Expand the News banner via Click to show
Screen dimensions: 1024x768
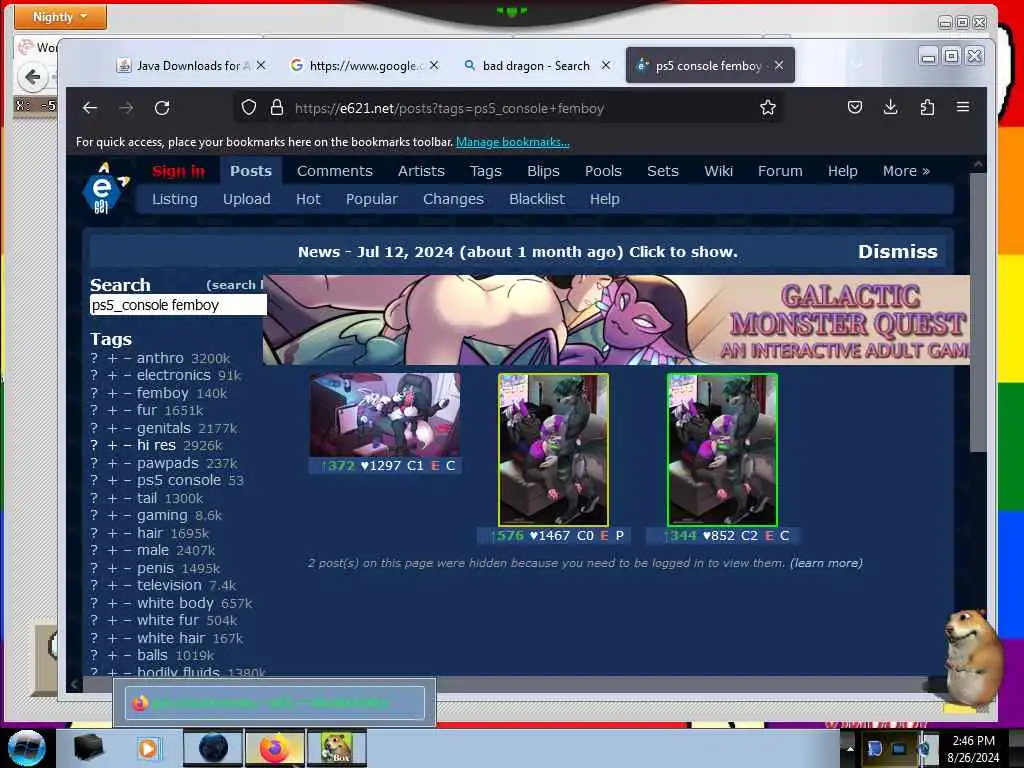coord(683,252)
